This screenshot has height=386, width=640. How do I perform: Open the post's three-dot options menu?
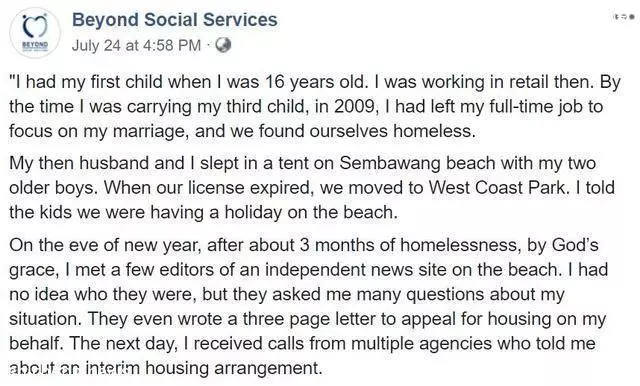[624, 17]
